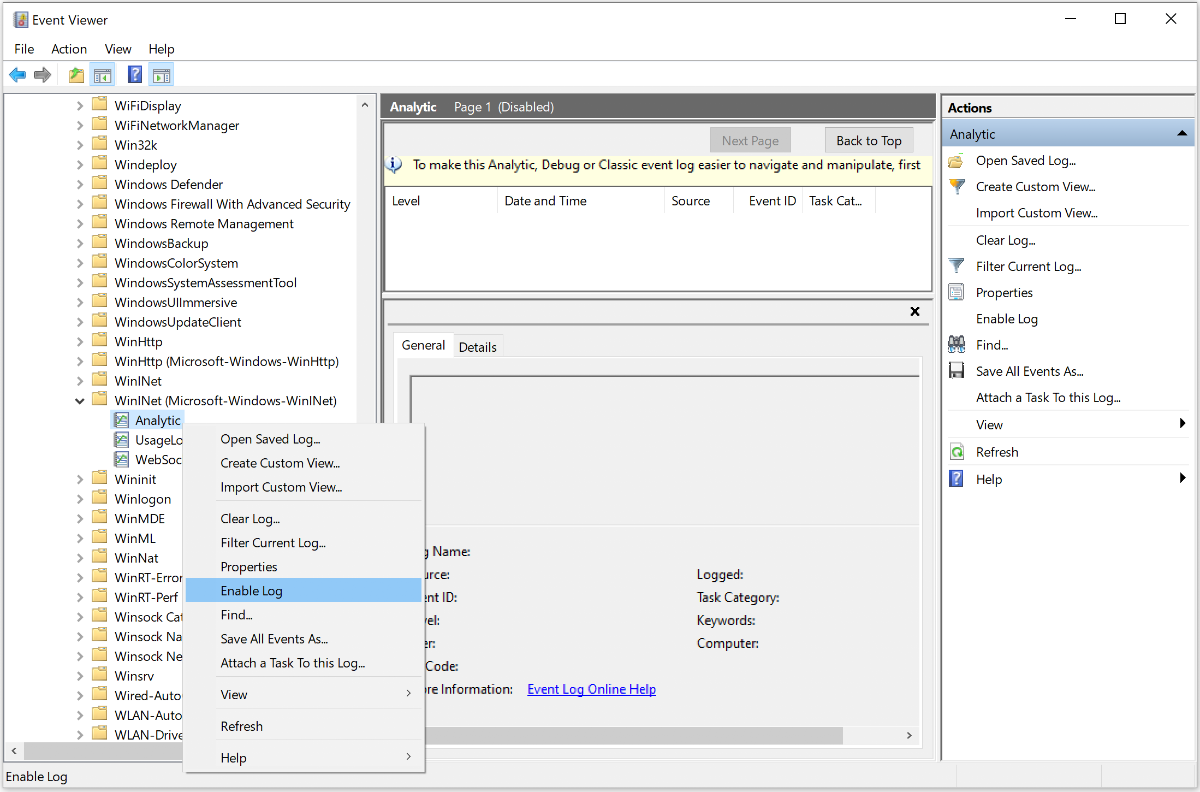
Task: Close the event preview pane with X
Action: click(x=914, y=312)
